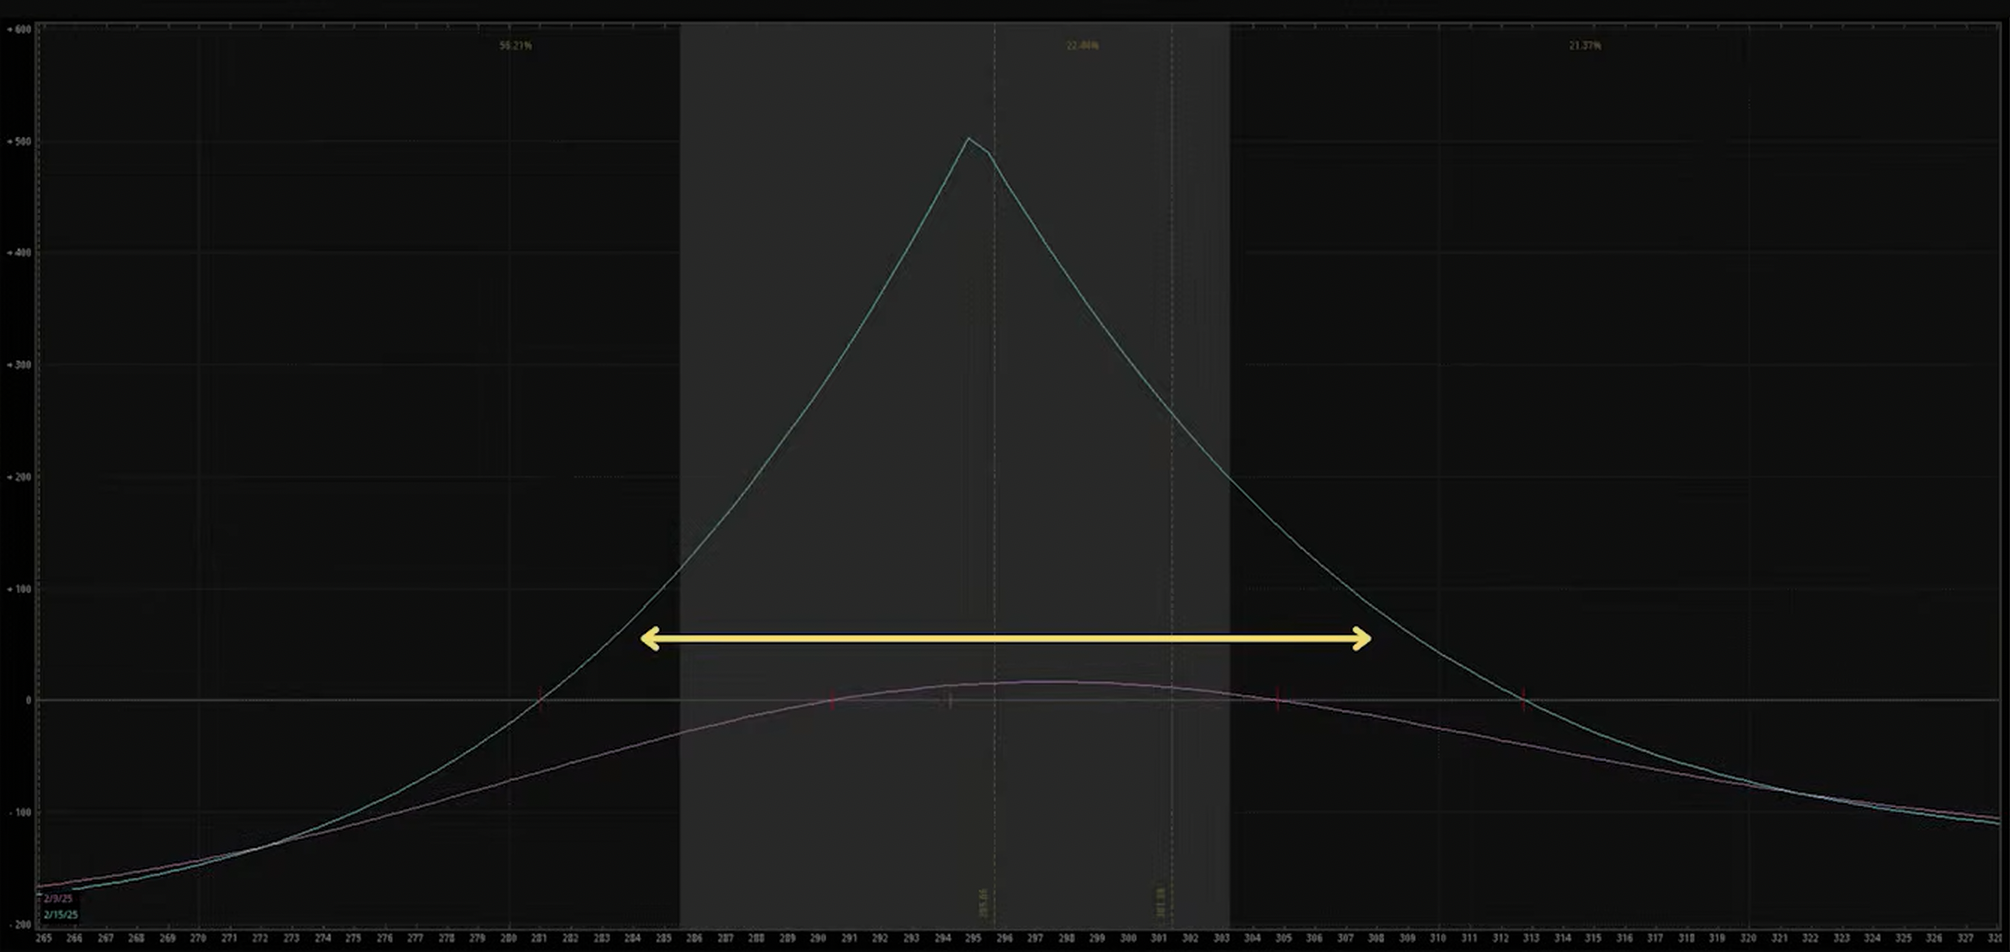Screen dimensions: 2010x952
Task: Click the 56.21% probability label
Action: 513,45
